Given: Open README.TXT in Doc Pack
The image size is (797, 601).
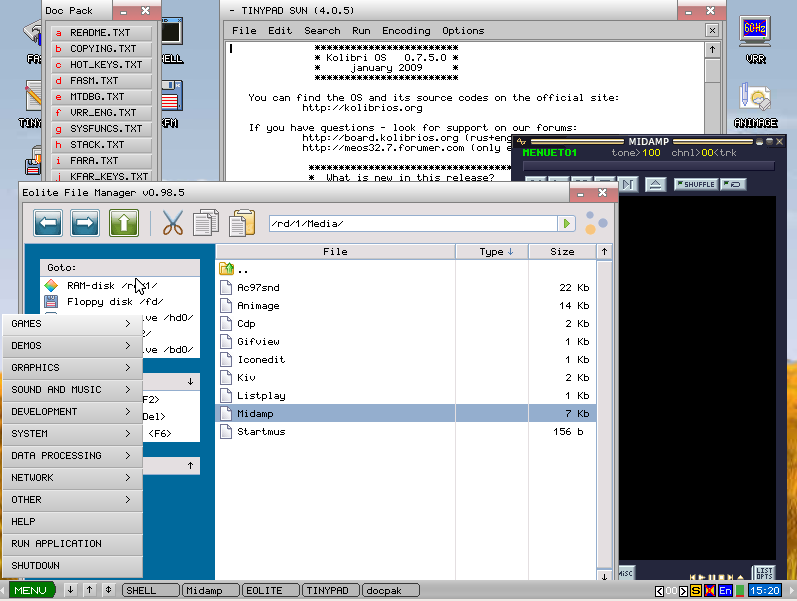Looking at the screenshot, I should 102,33.
